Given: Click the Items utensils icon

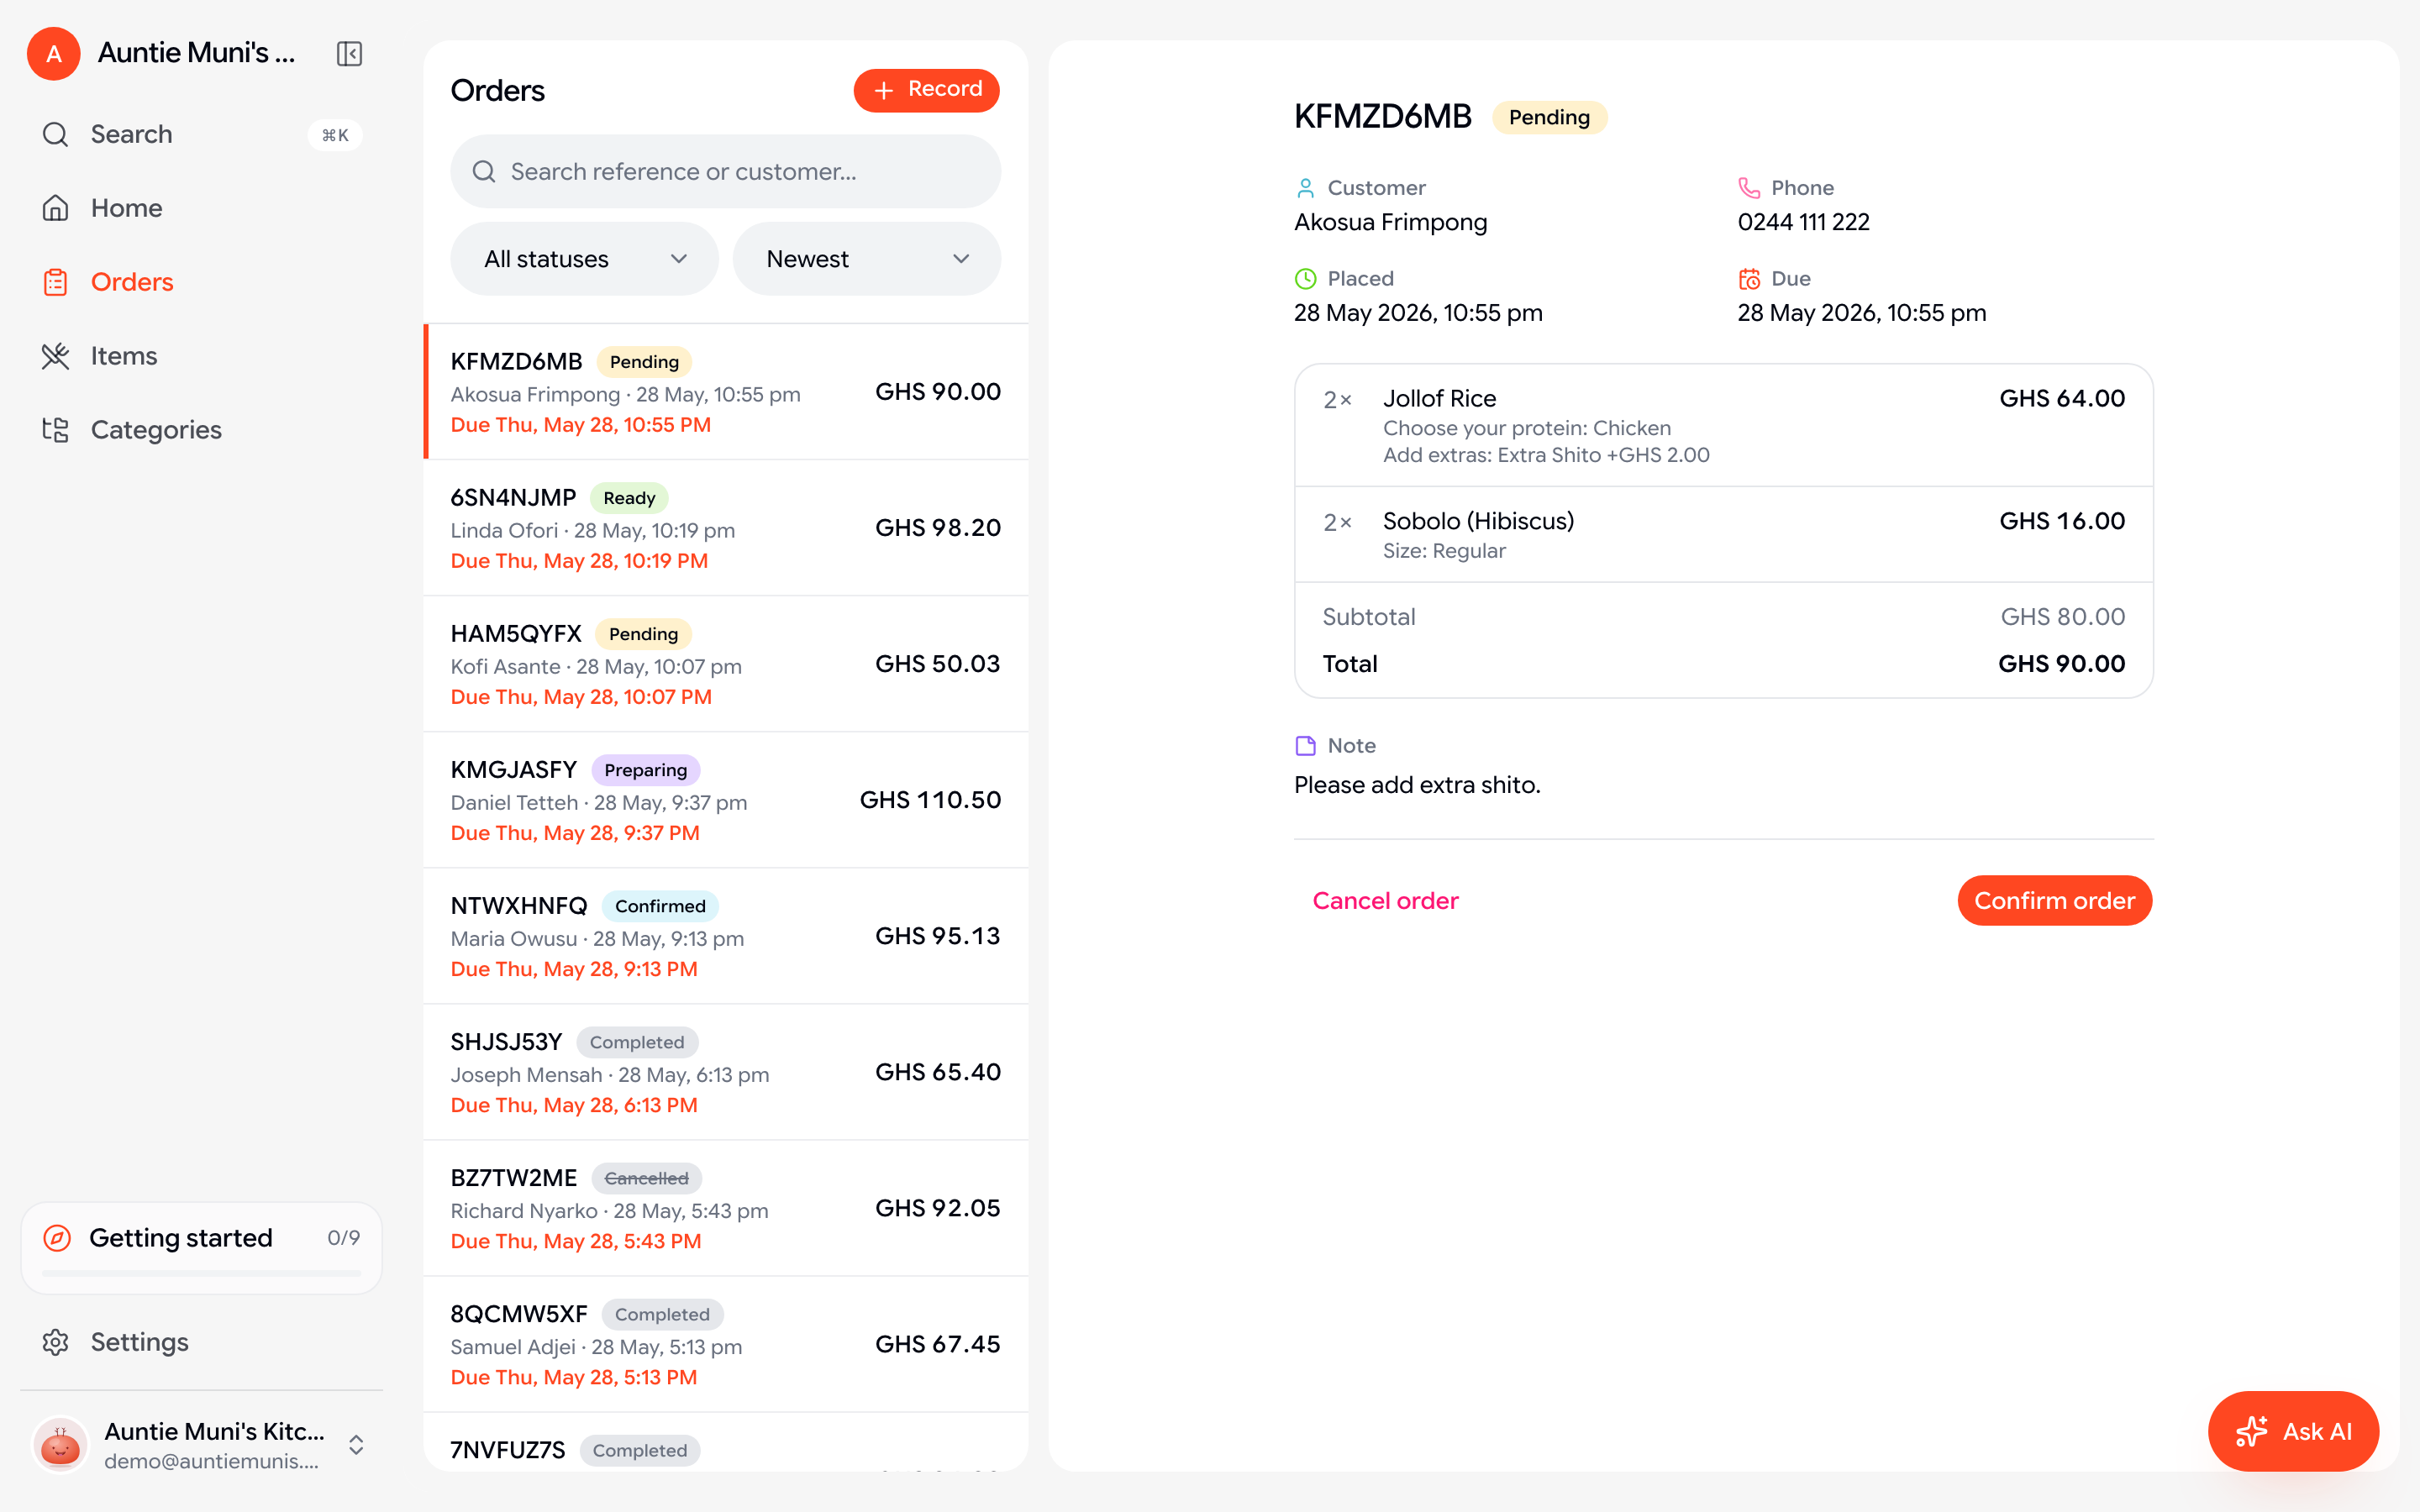Looking at the screenshot, I should tap(55, 356).
